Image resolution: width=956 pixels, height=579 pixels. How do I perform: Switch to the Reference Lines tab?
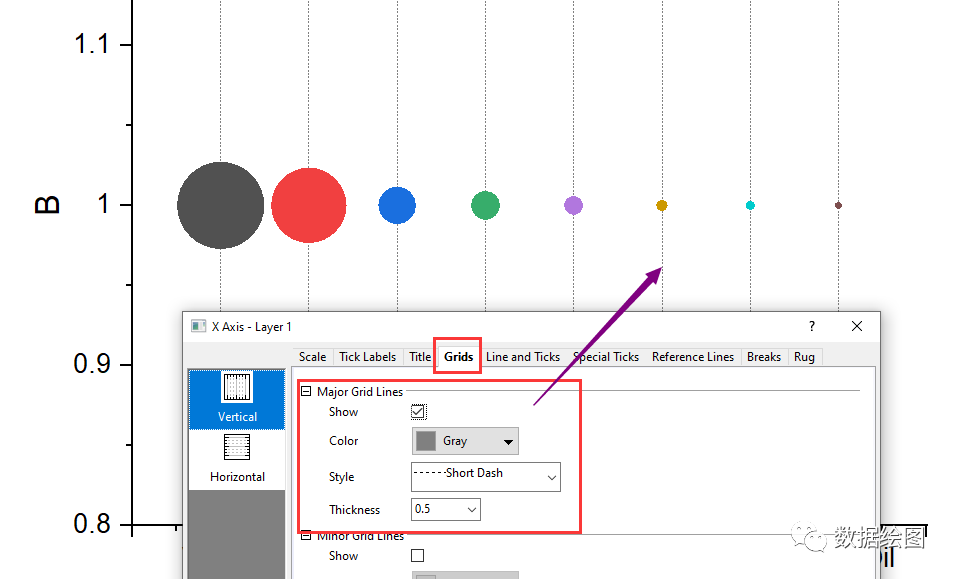click(x=693, y=357)
